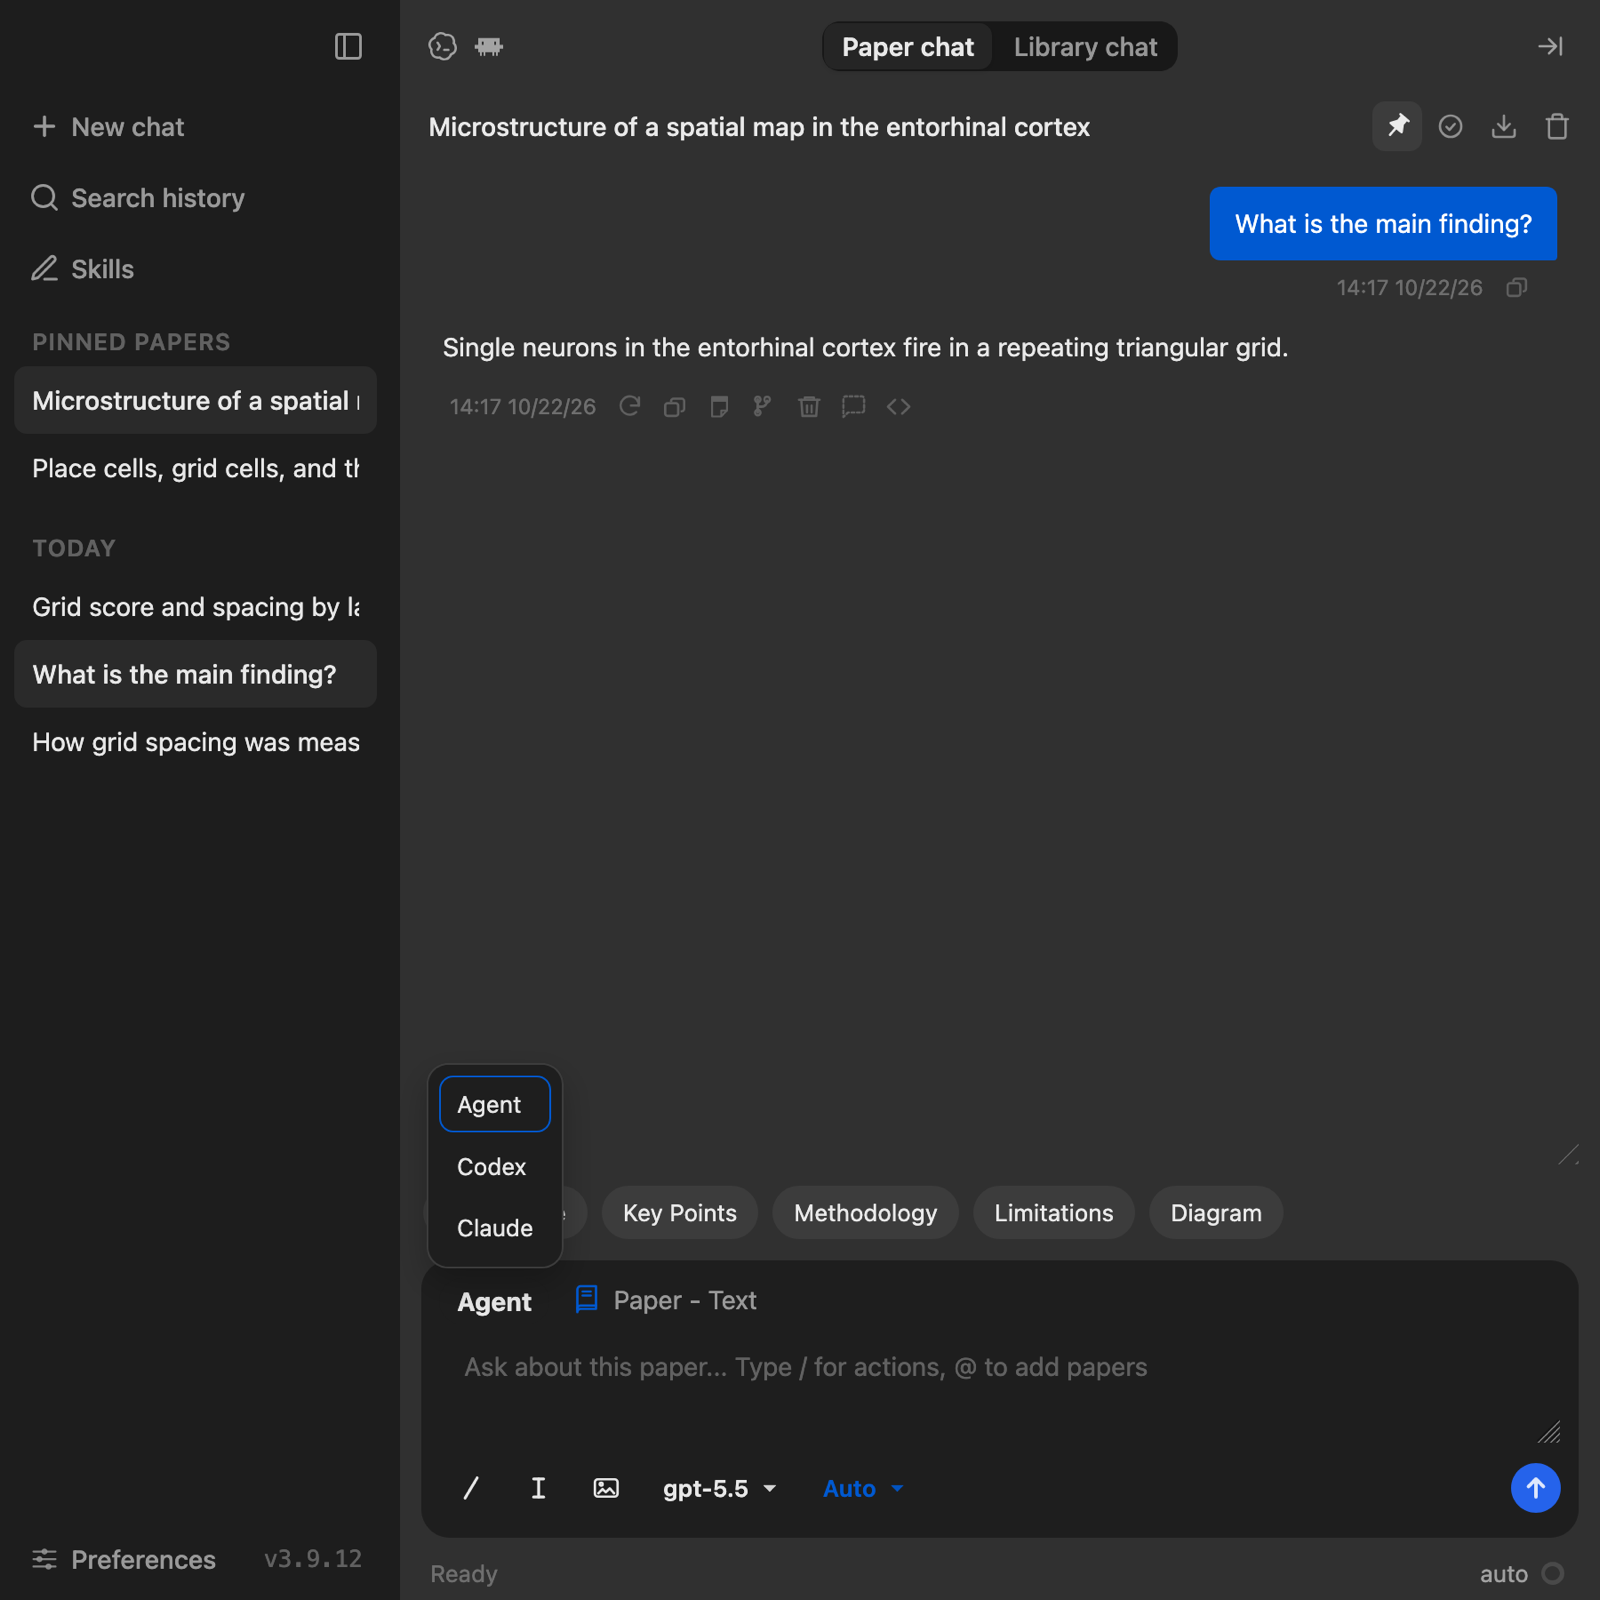Download the chat with the download icon
The height and width of the screenshot is (1600, 1600).
coord(1504,126)
